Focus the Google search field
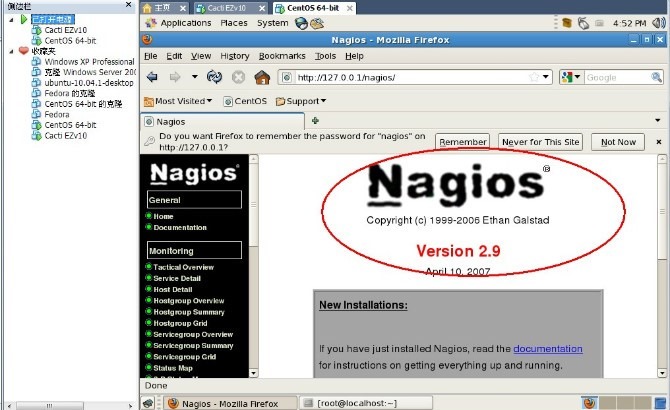This screenshot has width=670, height=410. point(617,77)
